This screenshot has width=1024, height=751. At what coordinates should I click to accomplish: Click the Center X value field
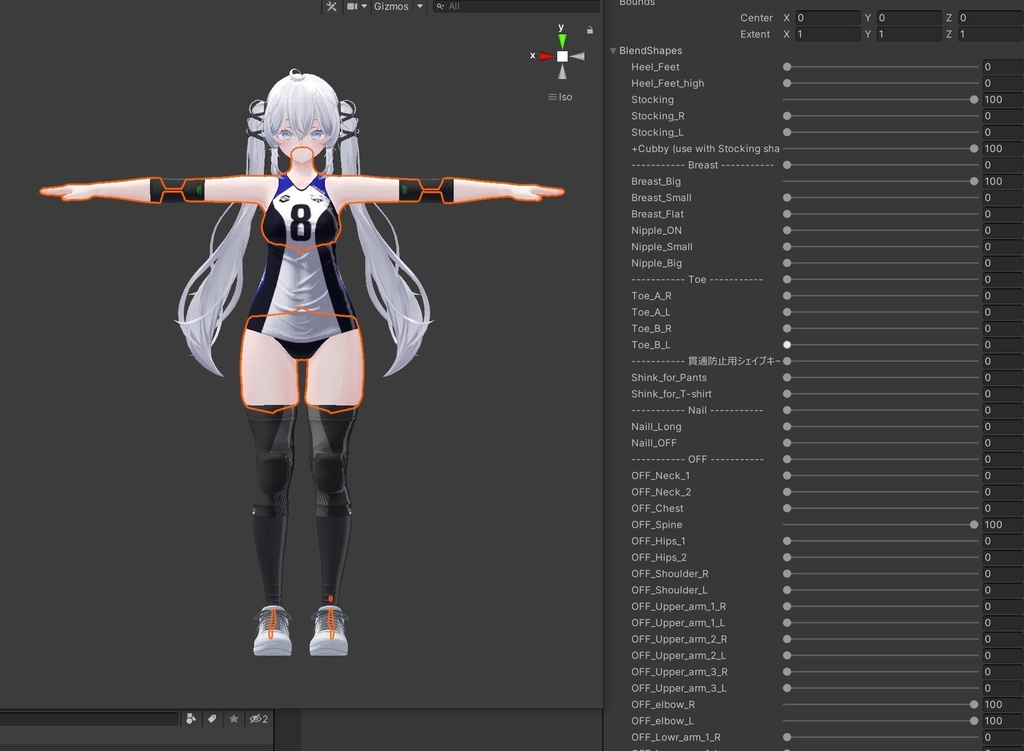point(827,18)
